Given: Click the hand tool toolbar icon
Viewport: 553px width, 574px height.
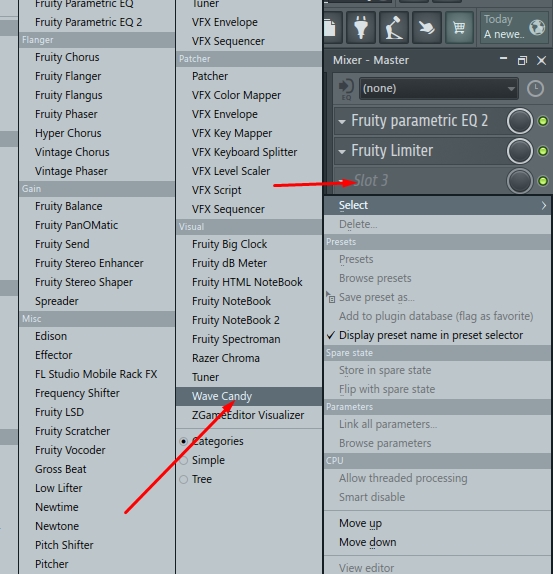Looking at the screenshot, I should (x=426, y=27).
